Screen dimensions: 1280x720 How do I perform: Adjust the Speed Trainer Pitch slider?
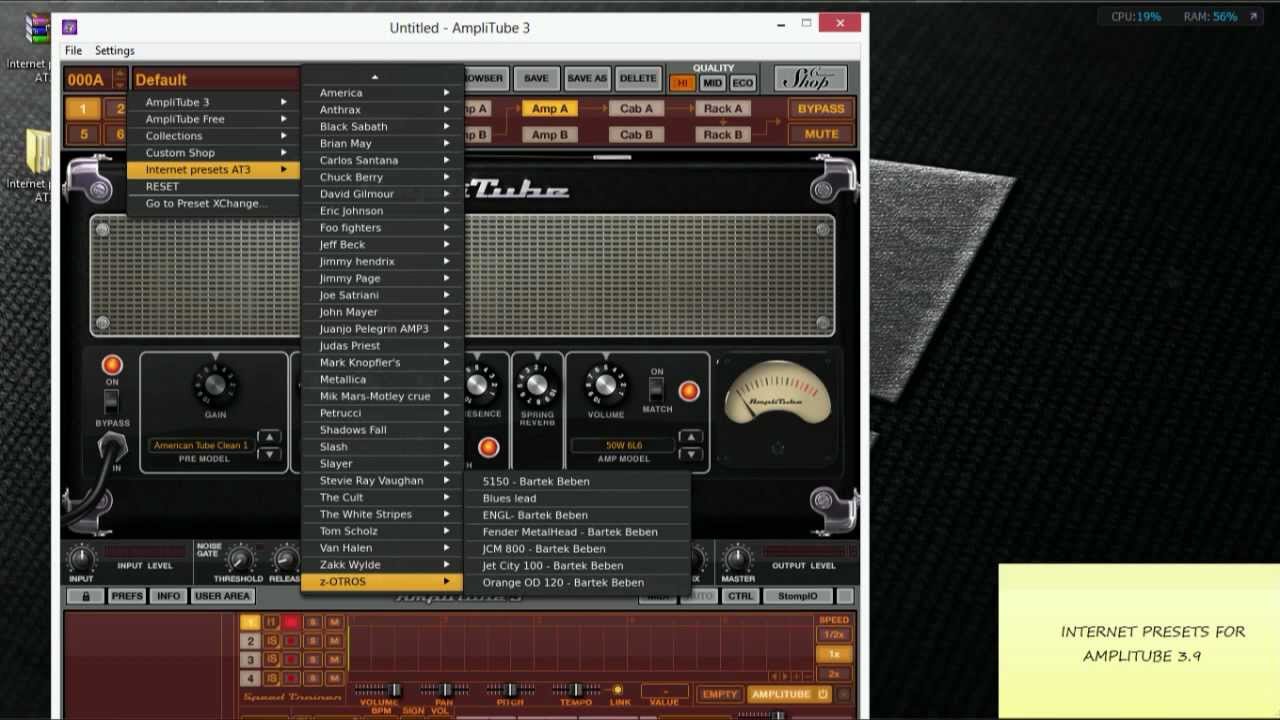pyautogui.click(x=510, y=690)
